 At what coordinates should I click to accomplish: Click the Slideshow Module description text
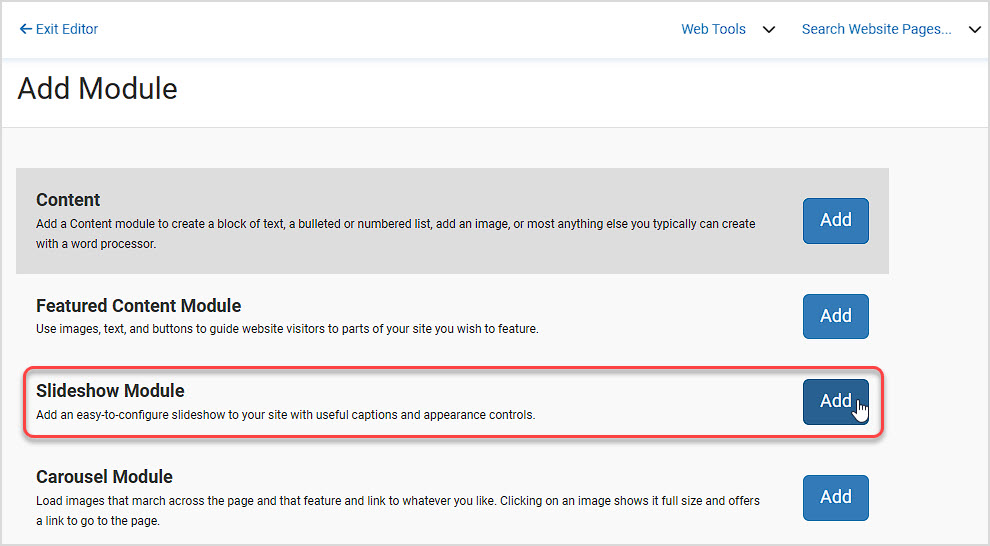tap(285, 415)
